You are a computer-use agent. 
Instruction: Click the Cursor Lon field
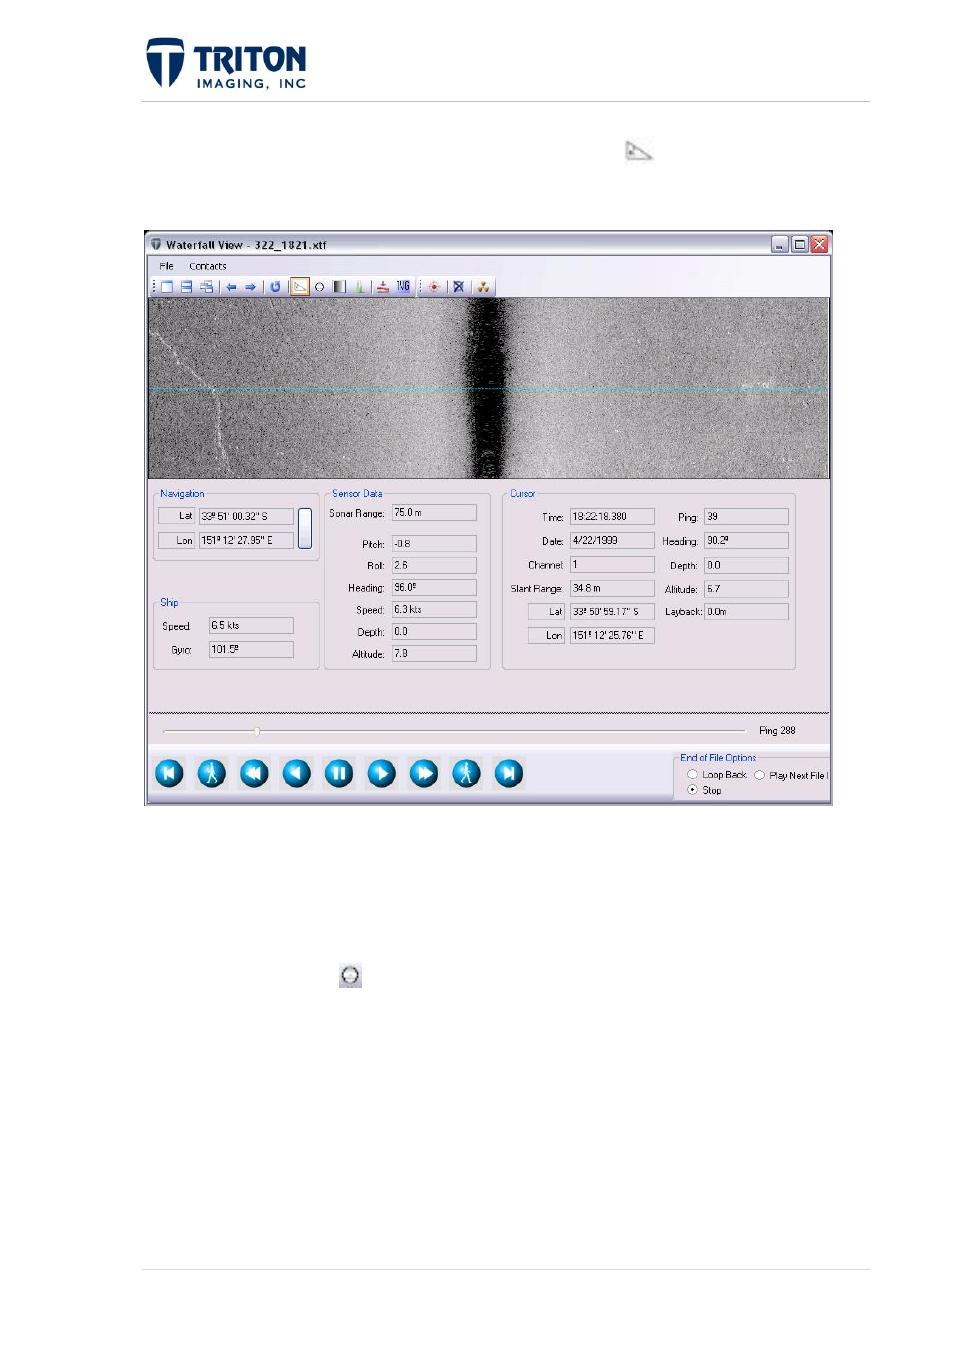tap(612, 635)
